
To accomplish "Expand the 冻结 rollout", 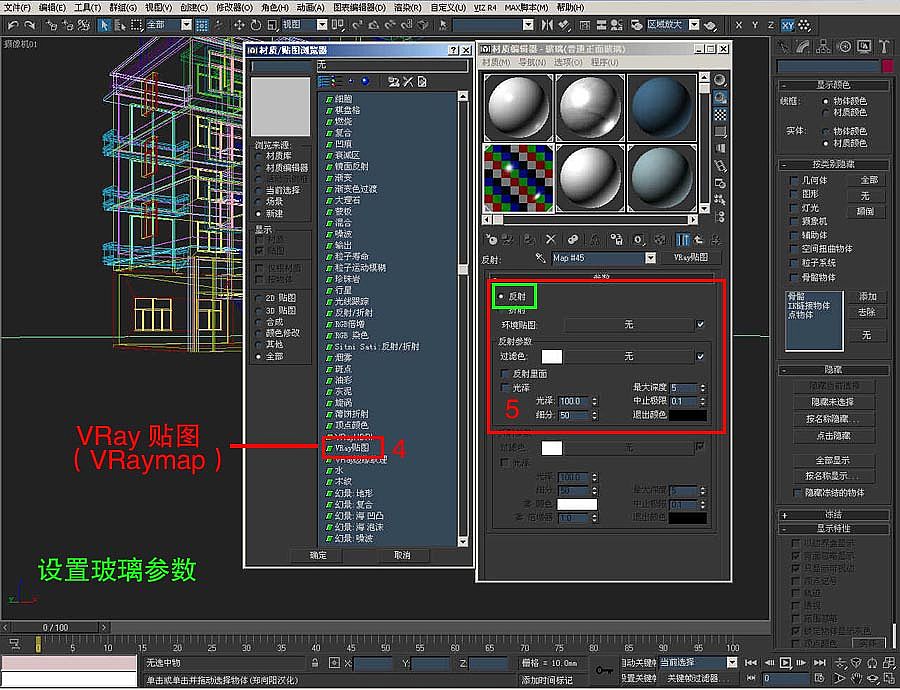I will coord(833,514).
